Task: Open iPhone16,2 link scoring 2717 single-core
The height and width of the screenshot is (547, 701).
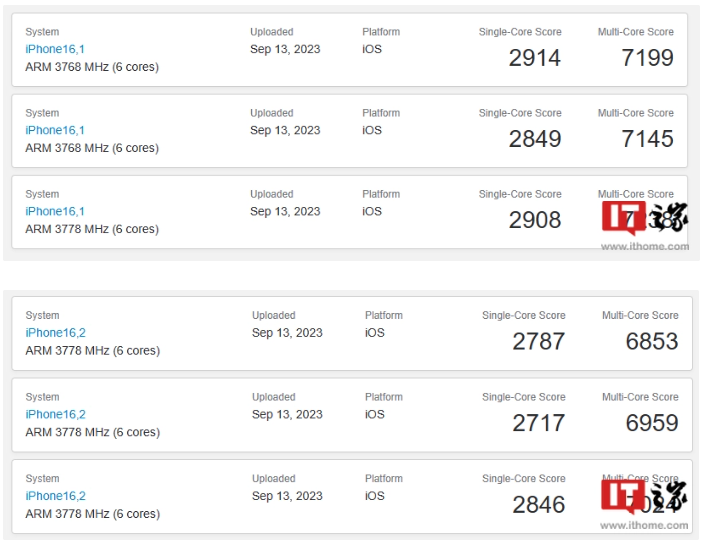Action: tap(55, 414)
